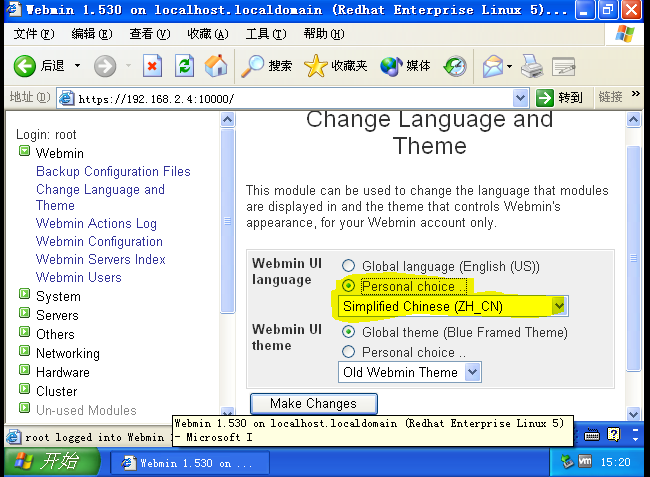Viewport: 650px width, 477px height.
Task: Select Global theme (Blue Framed Theme) radio
Action: click(x=348, y=332)
